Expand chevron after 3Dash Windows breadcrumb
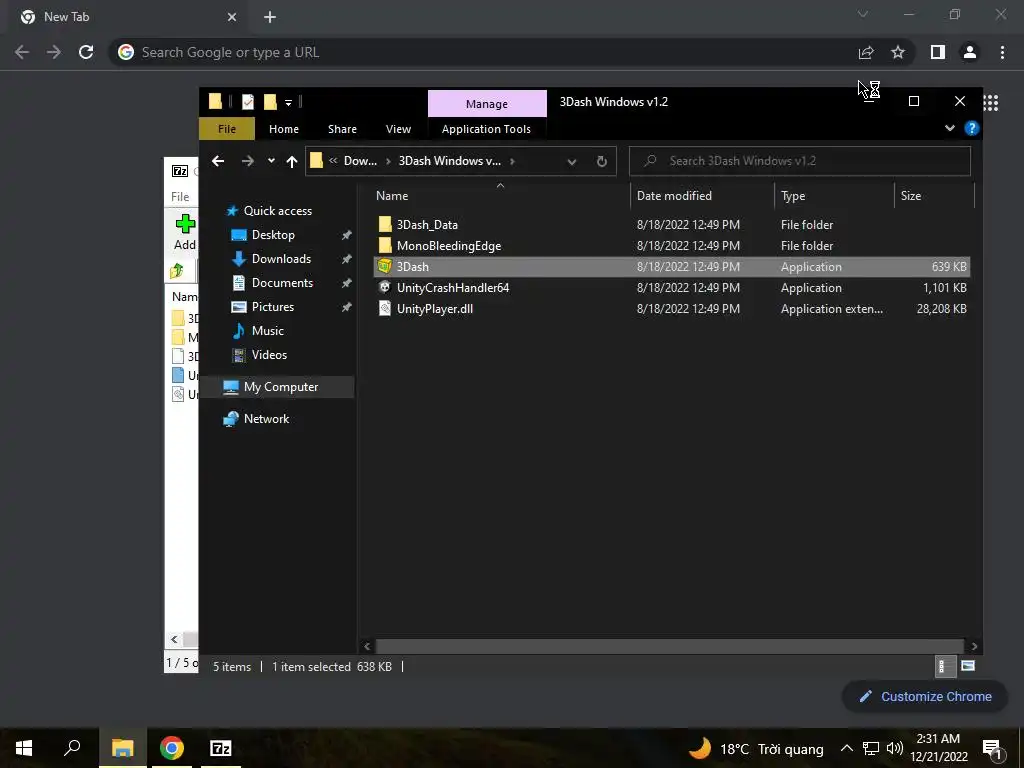 512,161
